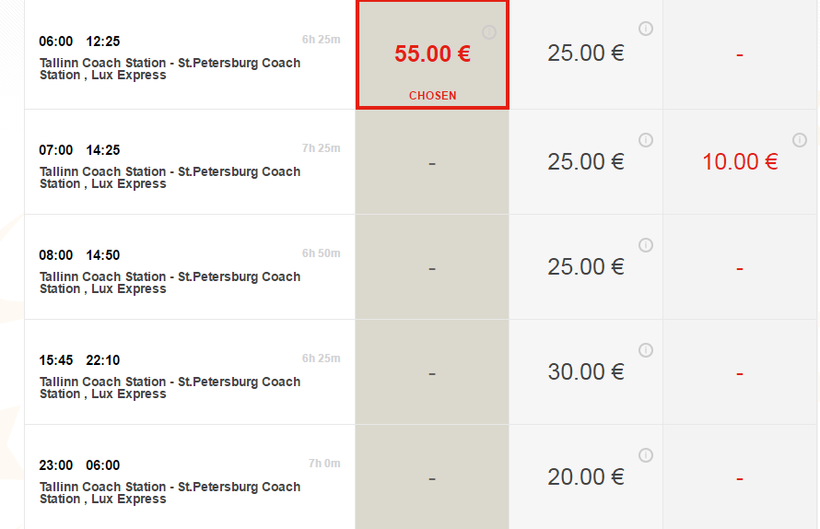Open the overnight 23:00–06:00 trip route details
This screenshot has height=529, width=820.
(170, 493)
